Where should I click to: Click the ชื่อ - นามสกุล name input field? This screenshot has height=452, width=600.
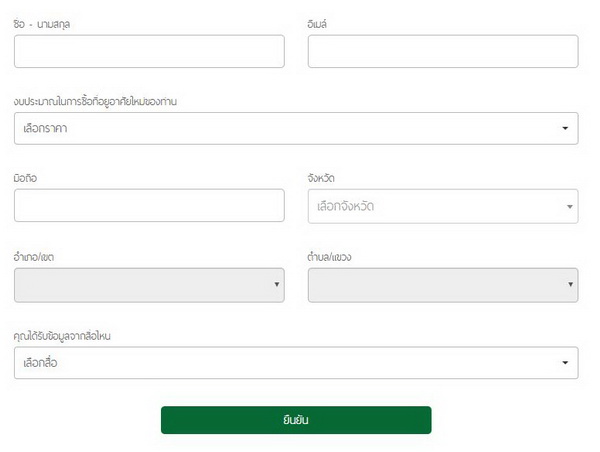tap(149, 51)
